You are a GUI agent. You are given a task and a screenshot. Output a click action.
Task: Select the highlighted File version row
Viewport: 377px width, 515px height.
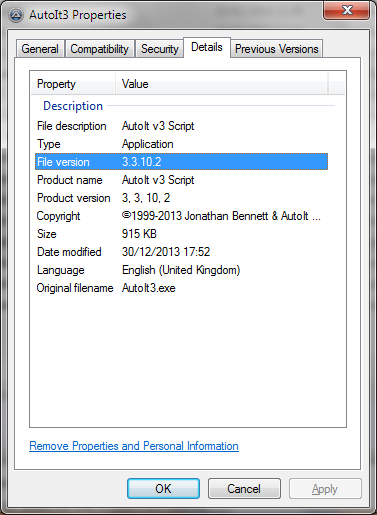(x=181, y=162)
